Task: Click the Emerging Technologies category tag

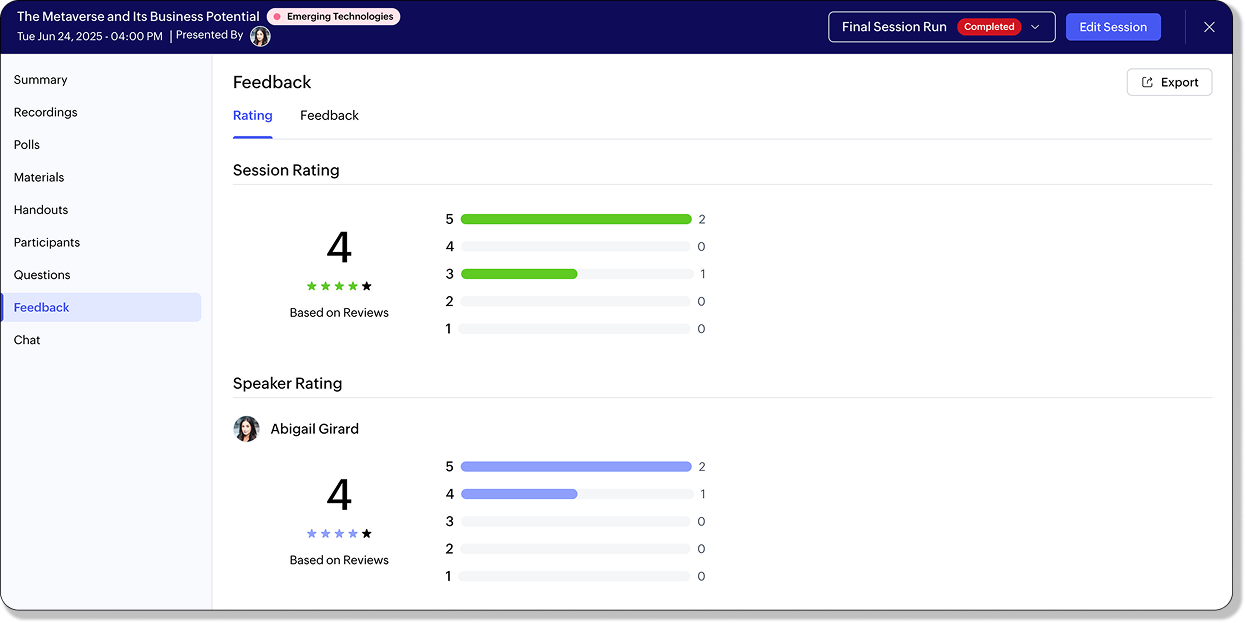Action: (333, 17)
